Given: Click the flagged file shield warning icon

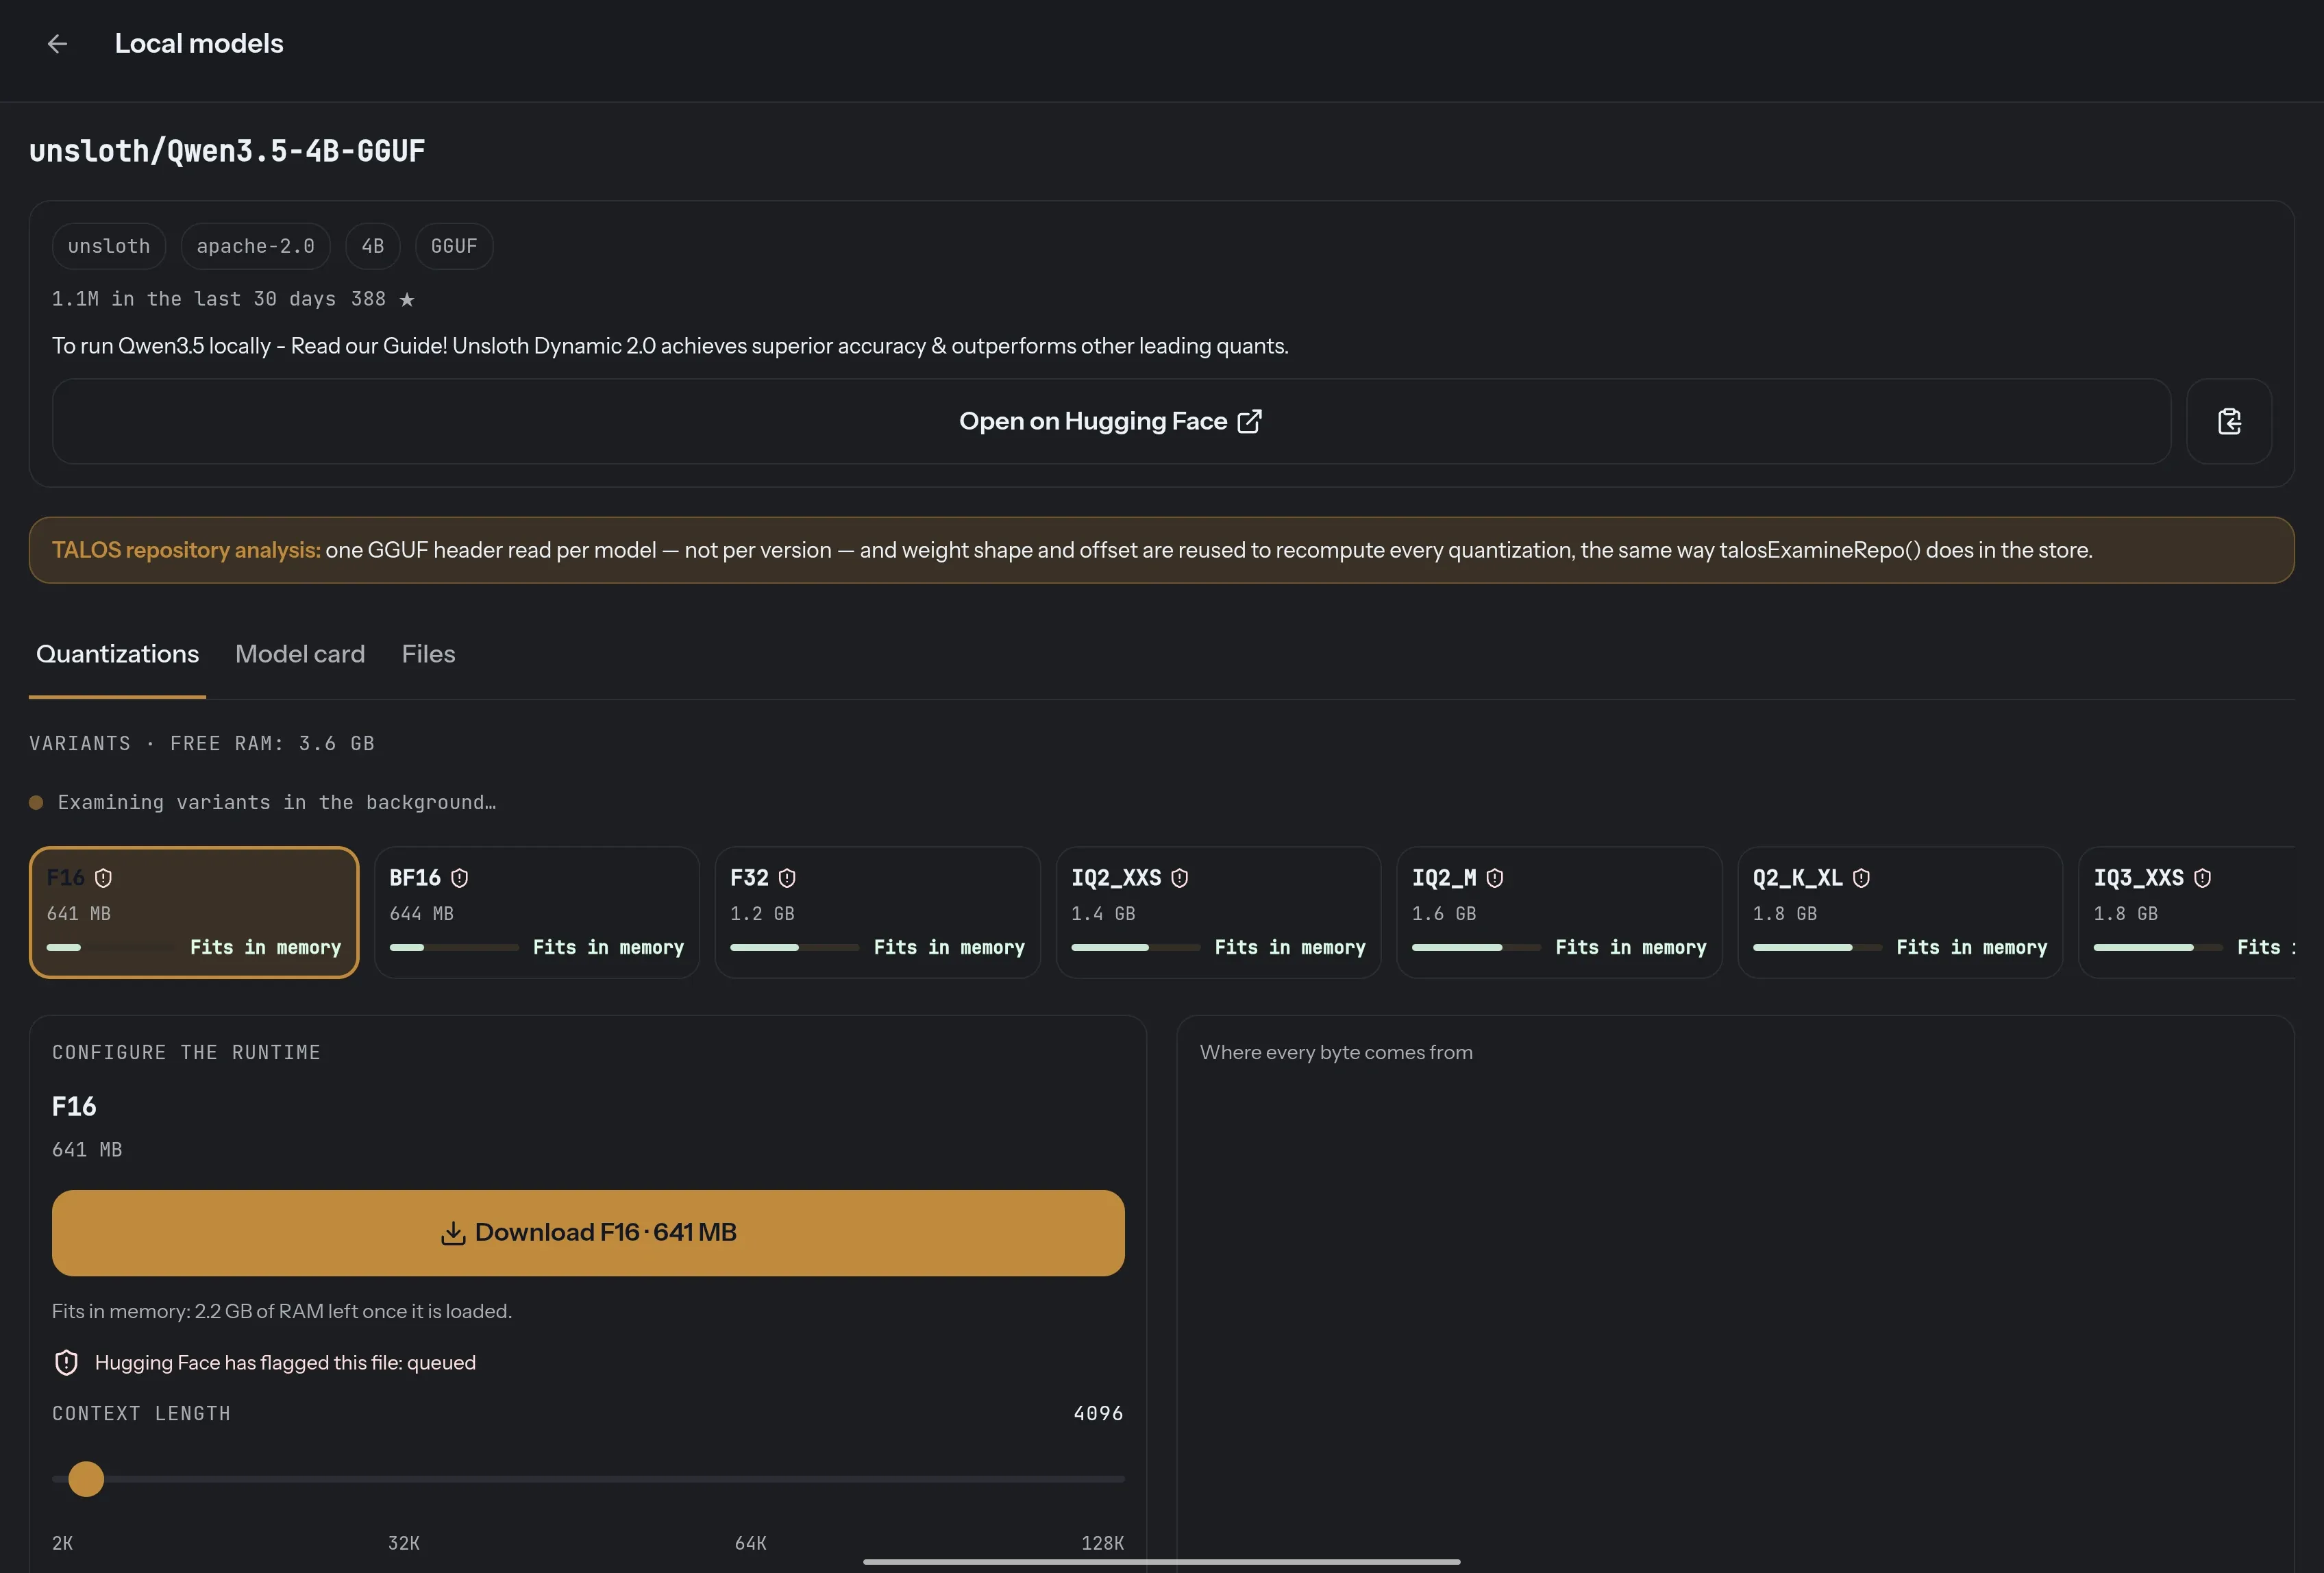Looking at the screenshot, I should pyautogui.click(x=66, y=1362).
